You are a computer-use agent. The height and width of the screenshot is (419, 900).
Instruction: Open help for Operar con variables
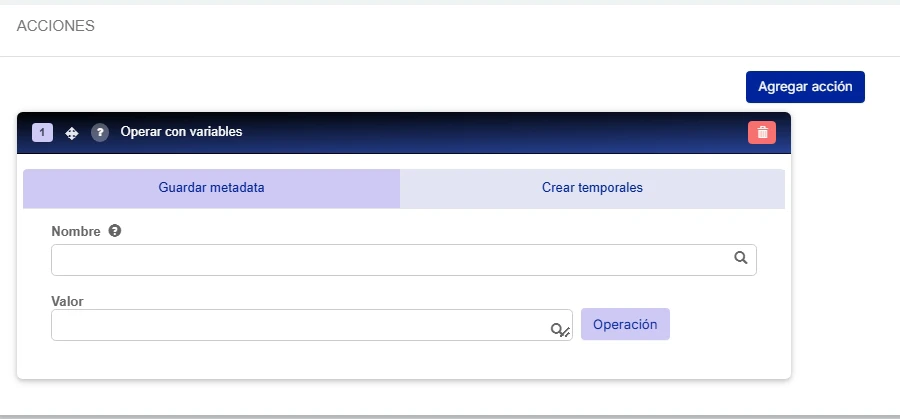pyautogui.click(x=100, y=133)
